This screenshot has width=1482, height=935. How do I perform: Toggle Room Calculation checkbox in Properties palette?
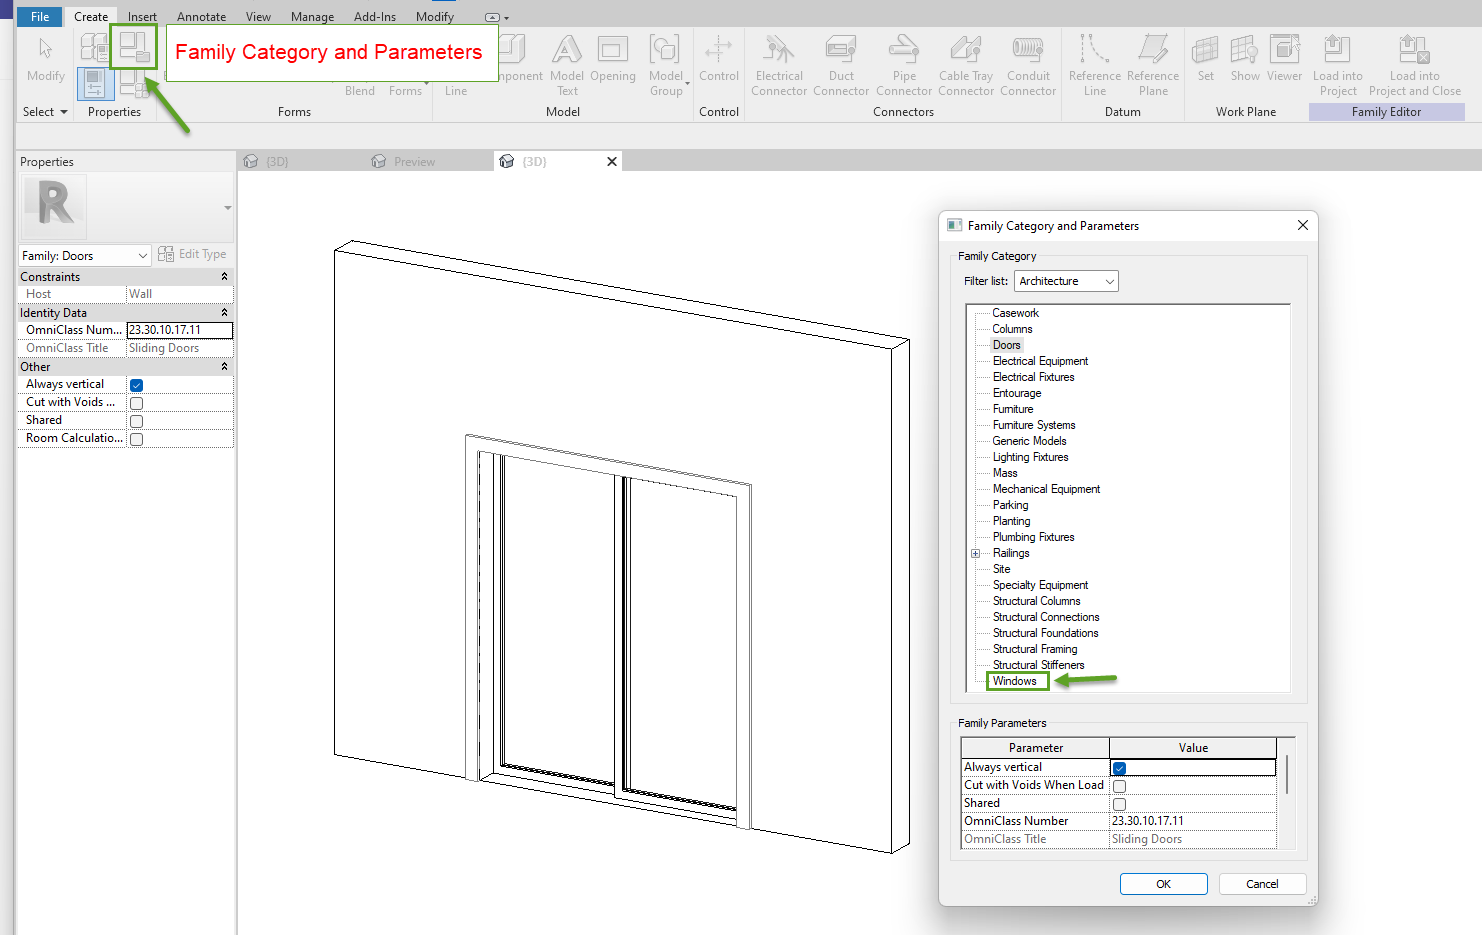tap(136, 439)
